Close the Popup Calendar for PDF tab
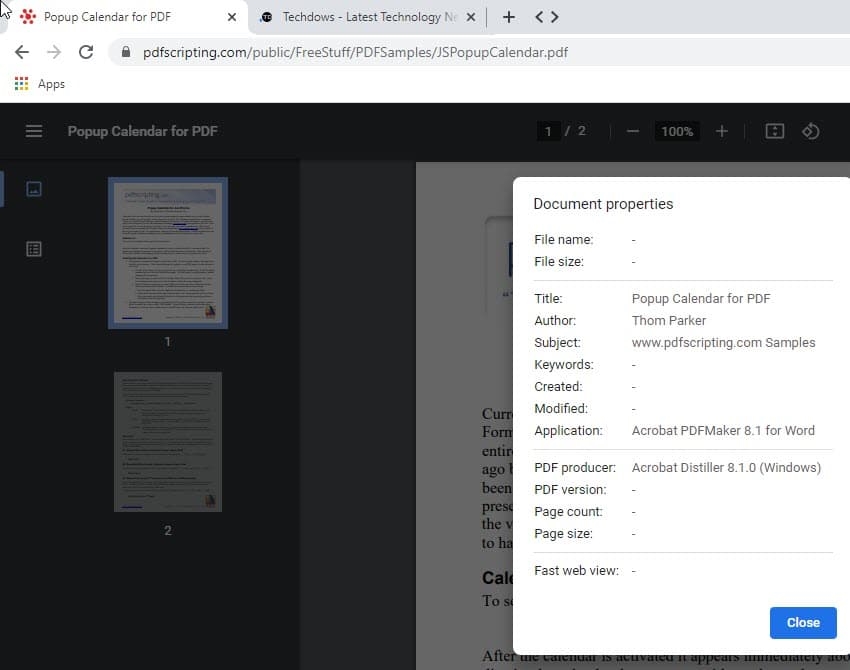Screen dimensions: 850x670 point(232,17)
